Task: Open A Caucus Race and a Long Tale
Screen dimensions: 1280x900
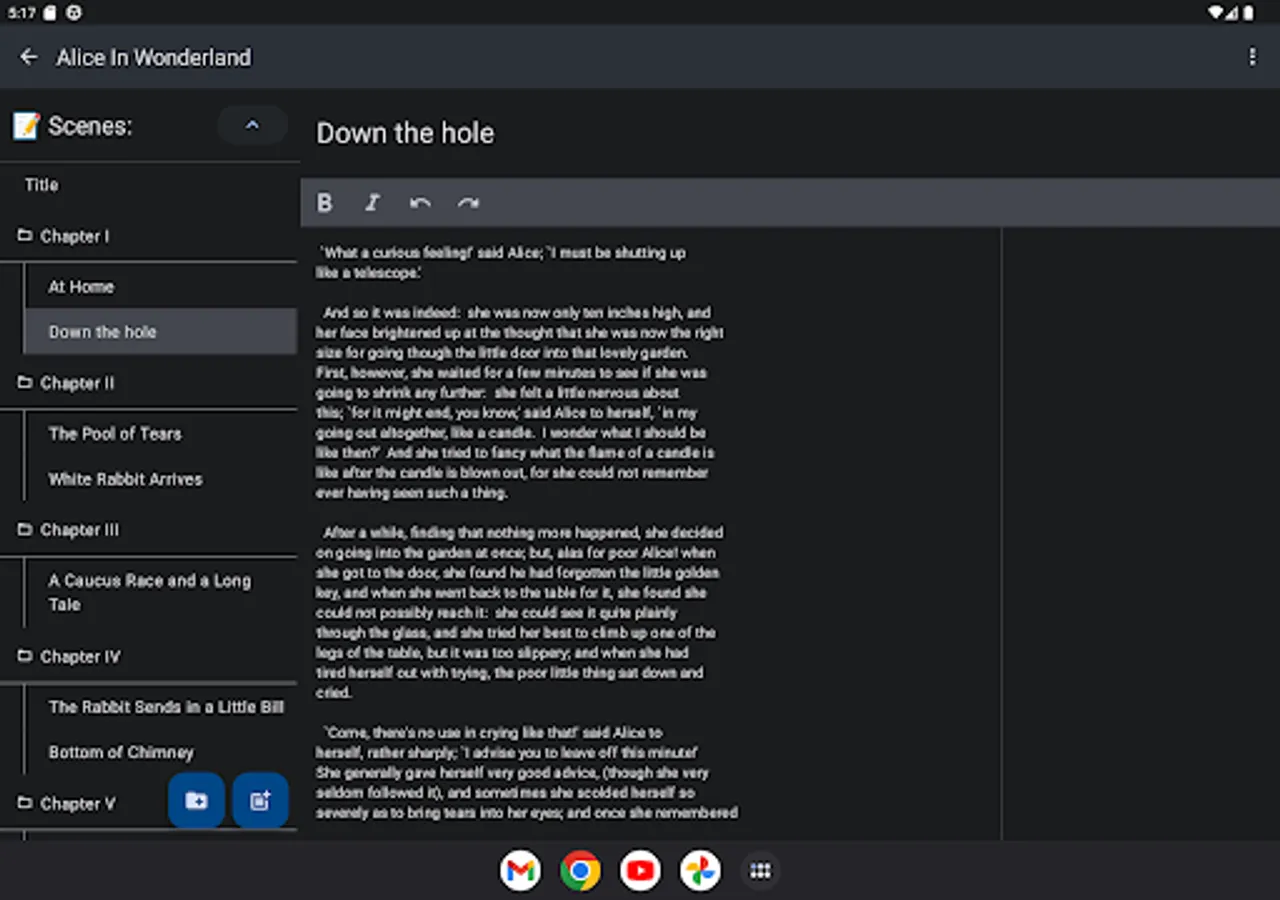Action: [x=160, y=592]
